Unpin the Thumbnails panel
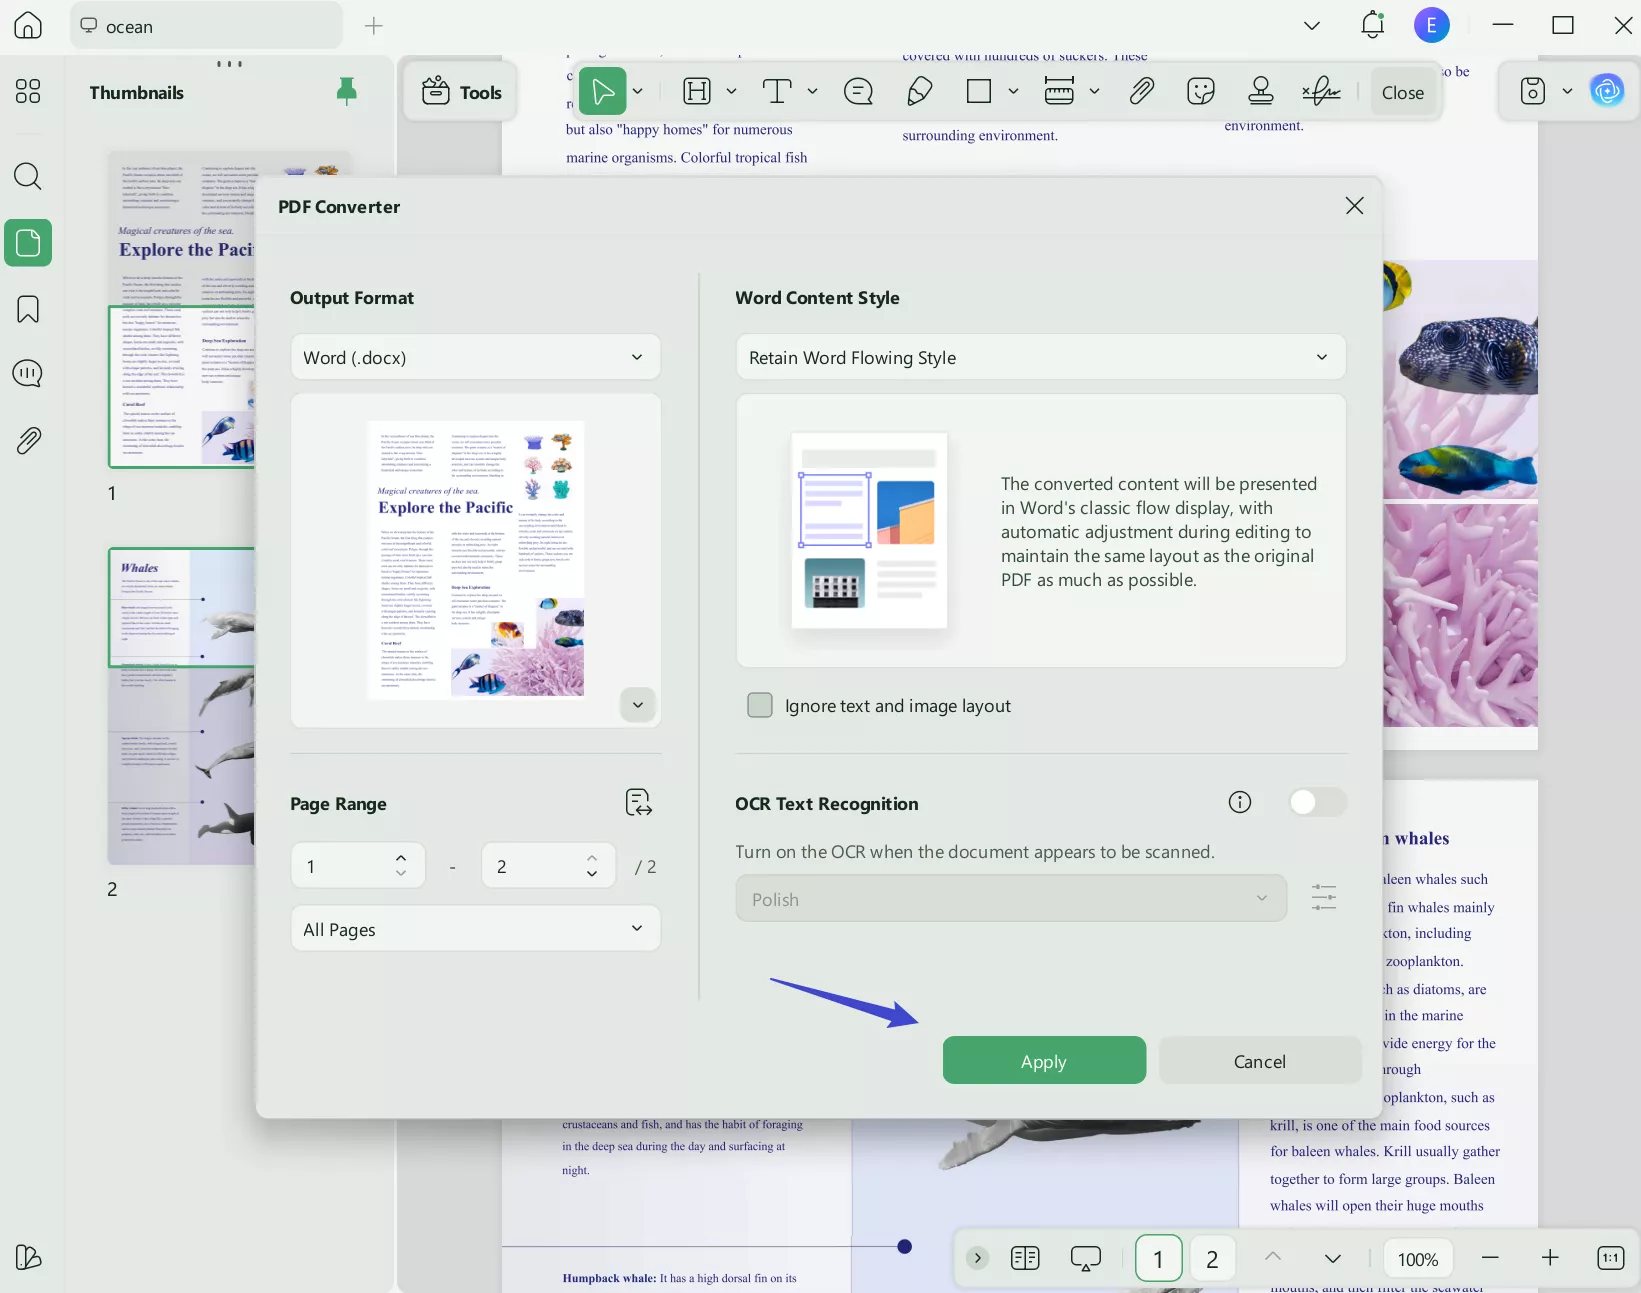The width and height of the screenshot is (1641, 1293). (347, 91)
